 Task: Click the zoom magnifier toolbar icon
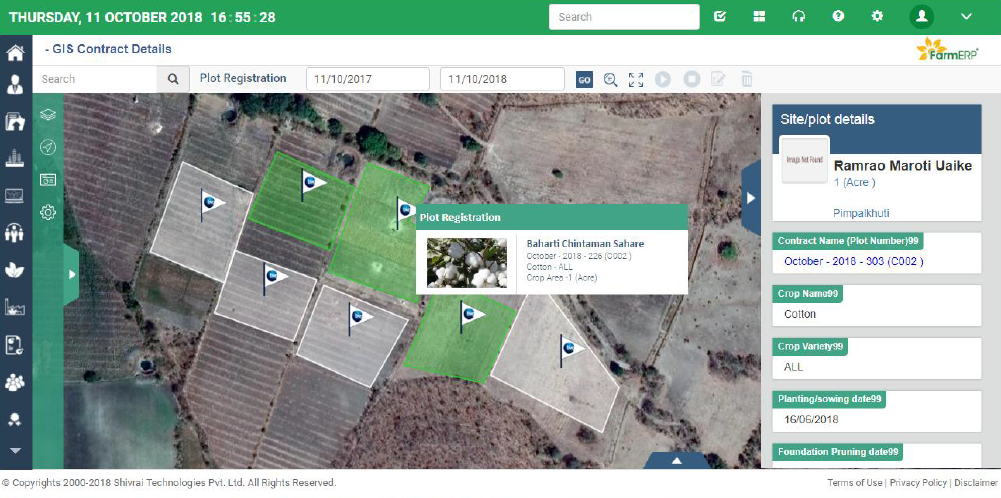point(610,79)
